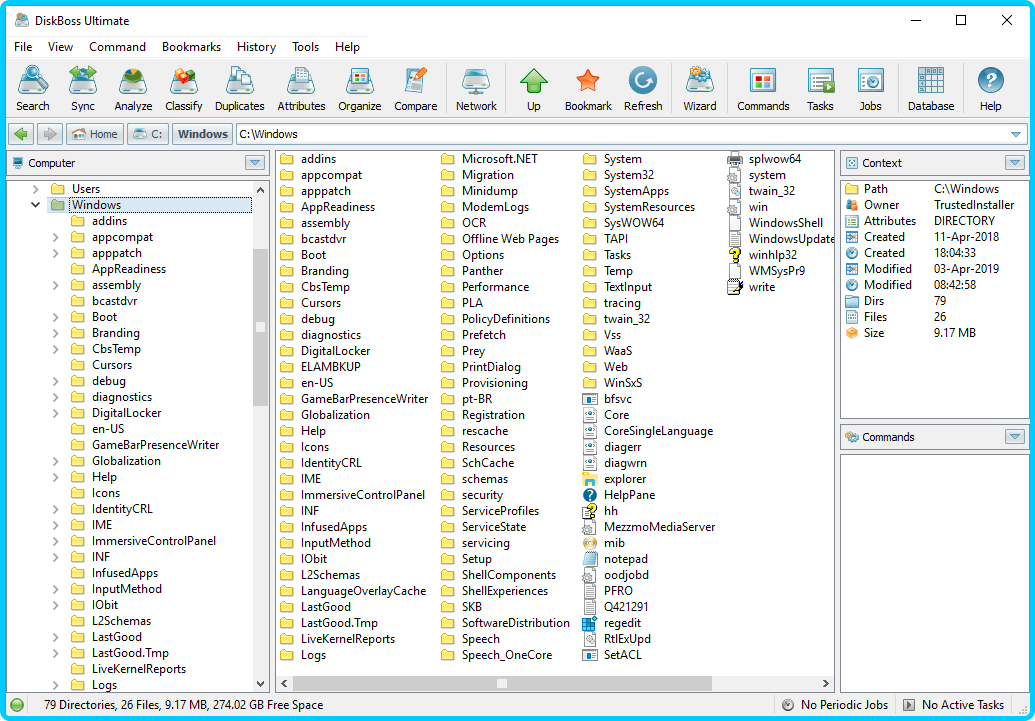The height and width of the screenshot is (721, 1035).
Task: Open the Context panel dropdown
Action: (x=1015, y=163)
